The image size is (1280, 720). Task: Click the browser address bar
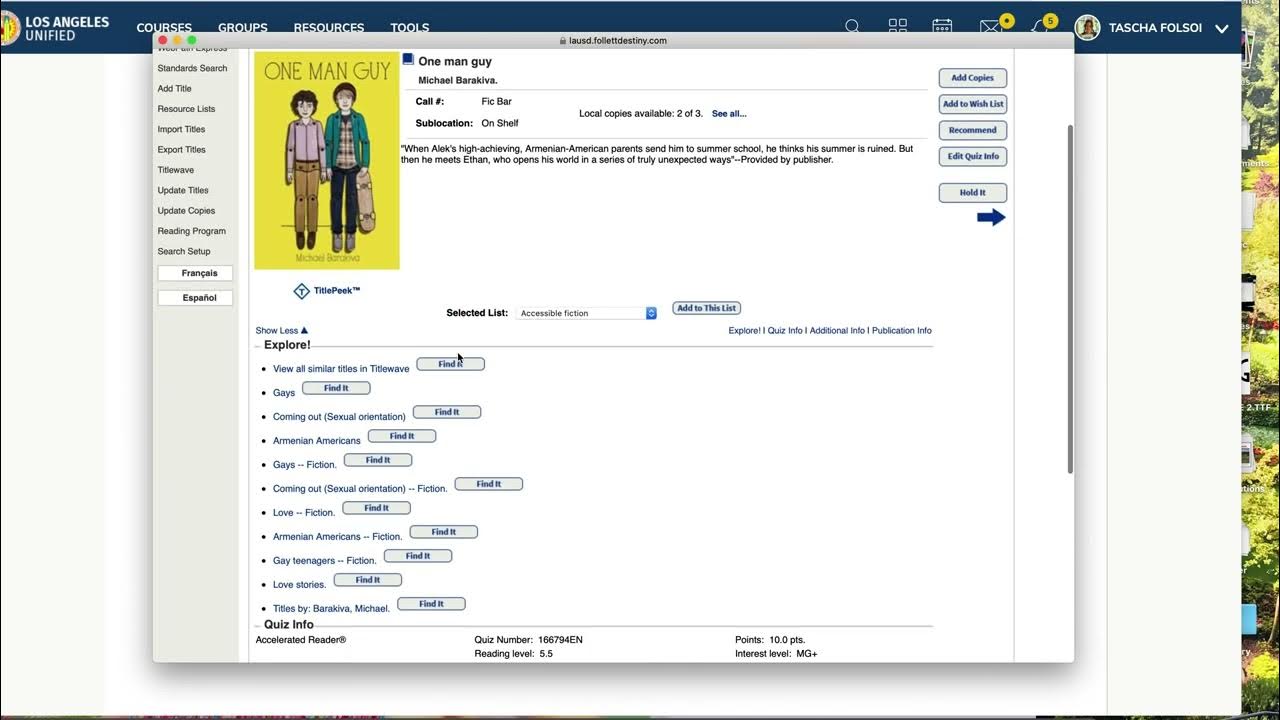click(x=613, y=41)
